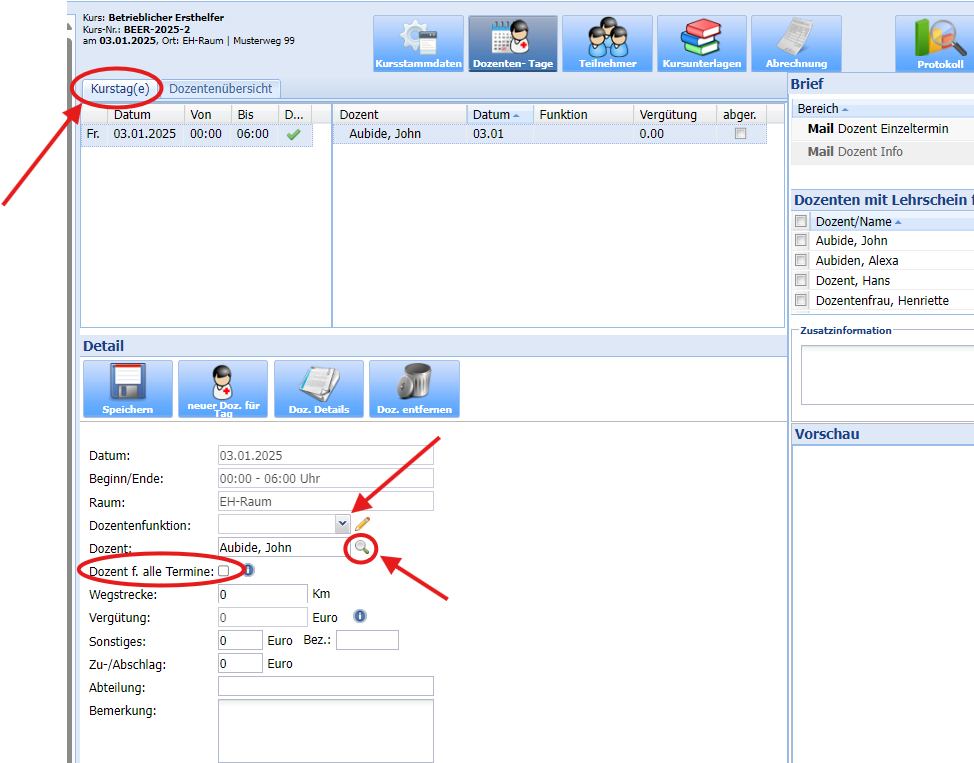Click pencil icon beside Dozentenfunktion

pyautogui.click(x=362, y=523)
